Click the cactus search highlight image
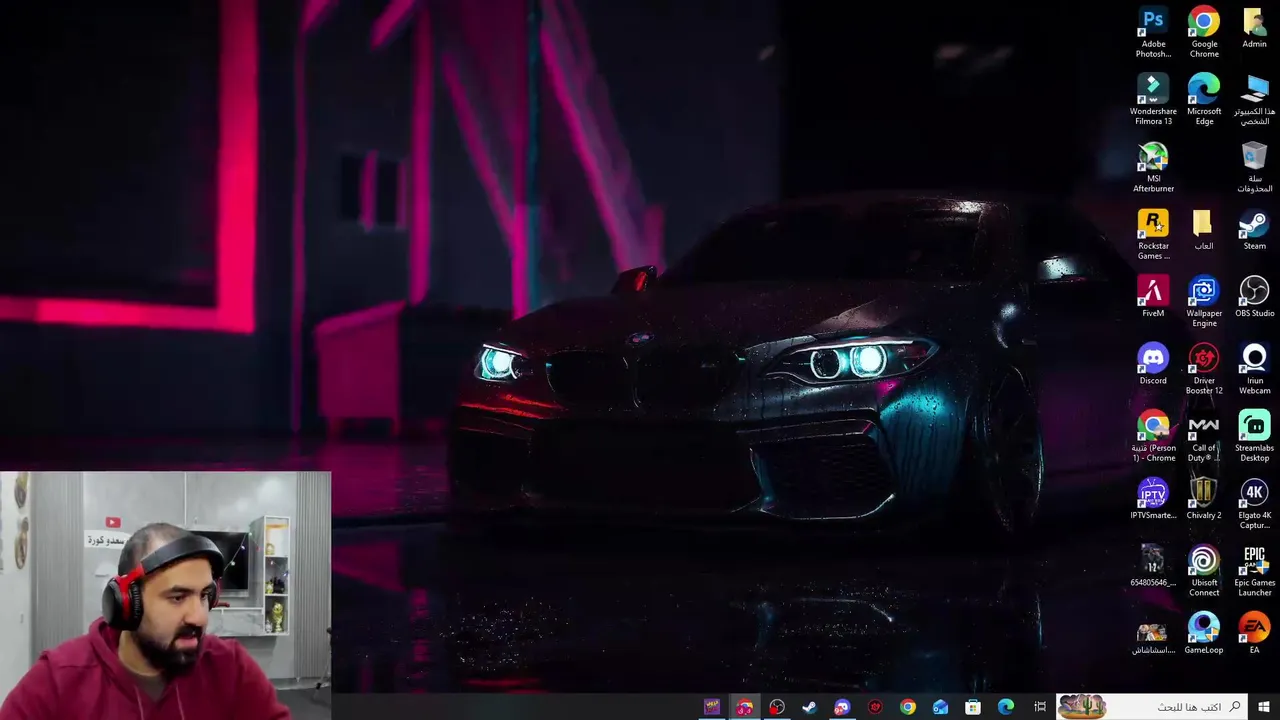Viewport: 1280px width, 720px height. [x=1082, y=707]
